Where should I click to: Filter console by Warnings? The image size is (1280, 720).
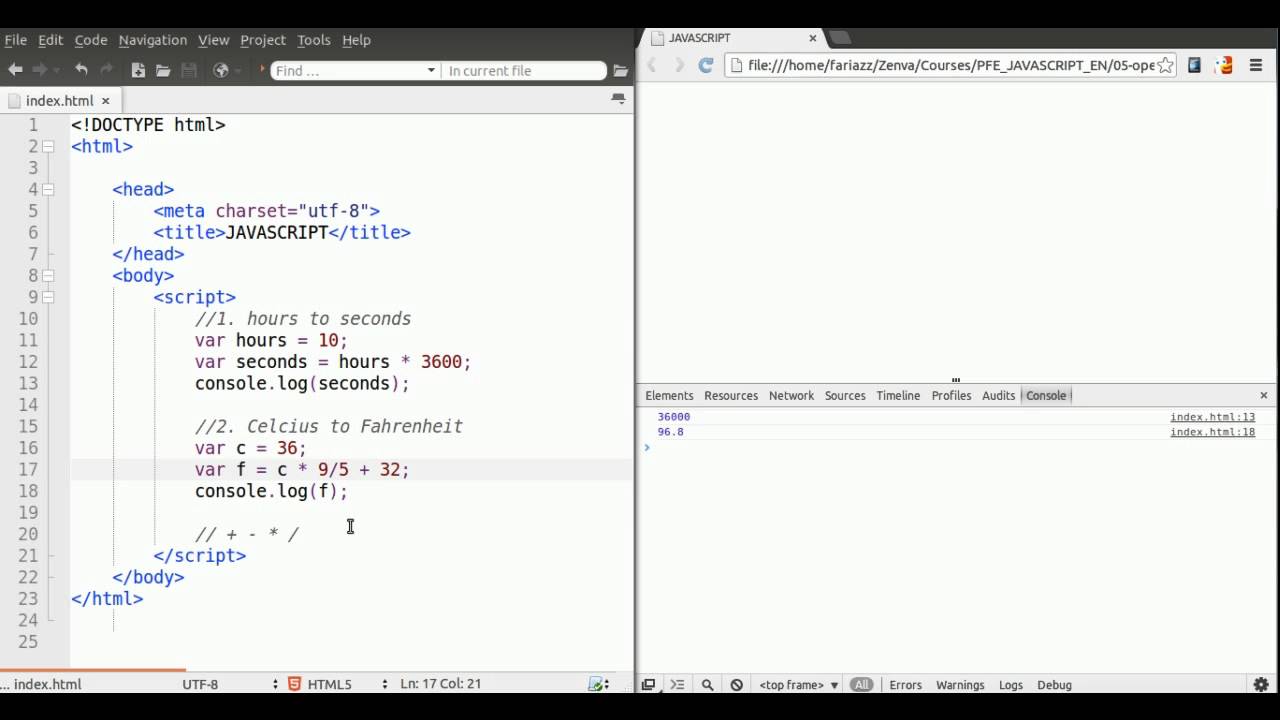tap(960, 685)
